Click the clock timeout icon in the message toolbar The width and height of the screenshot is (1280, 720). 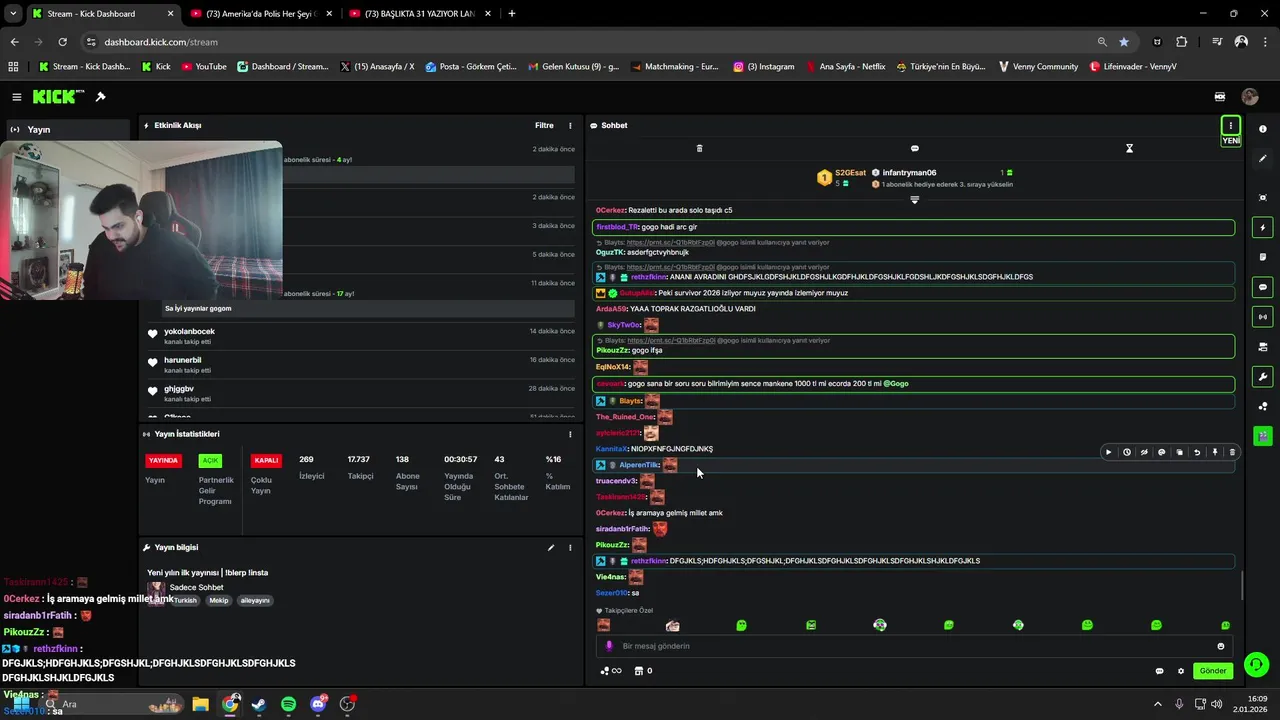(x=1126, y=452)
